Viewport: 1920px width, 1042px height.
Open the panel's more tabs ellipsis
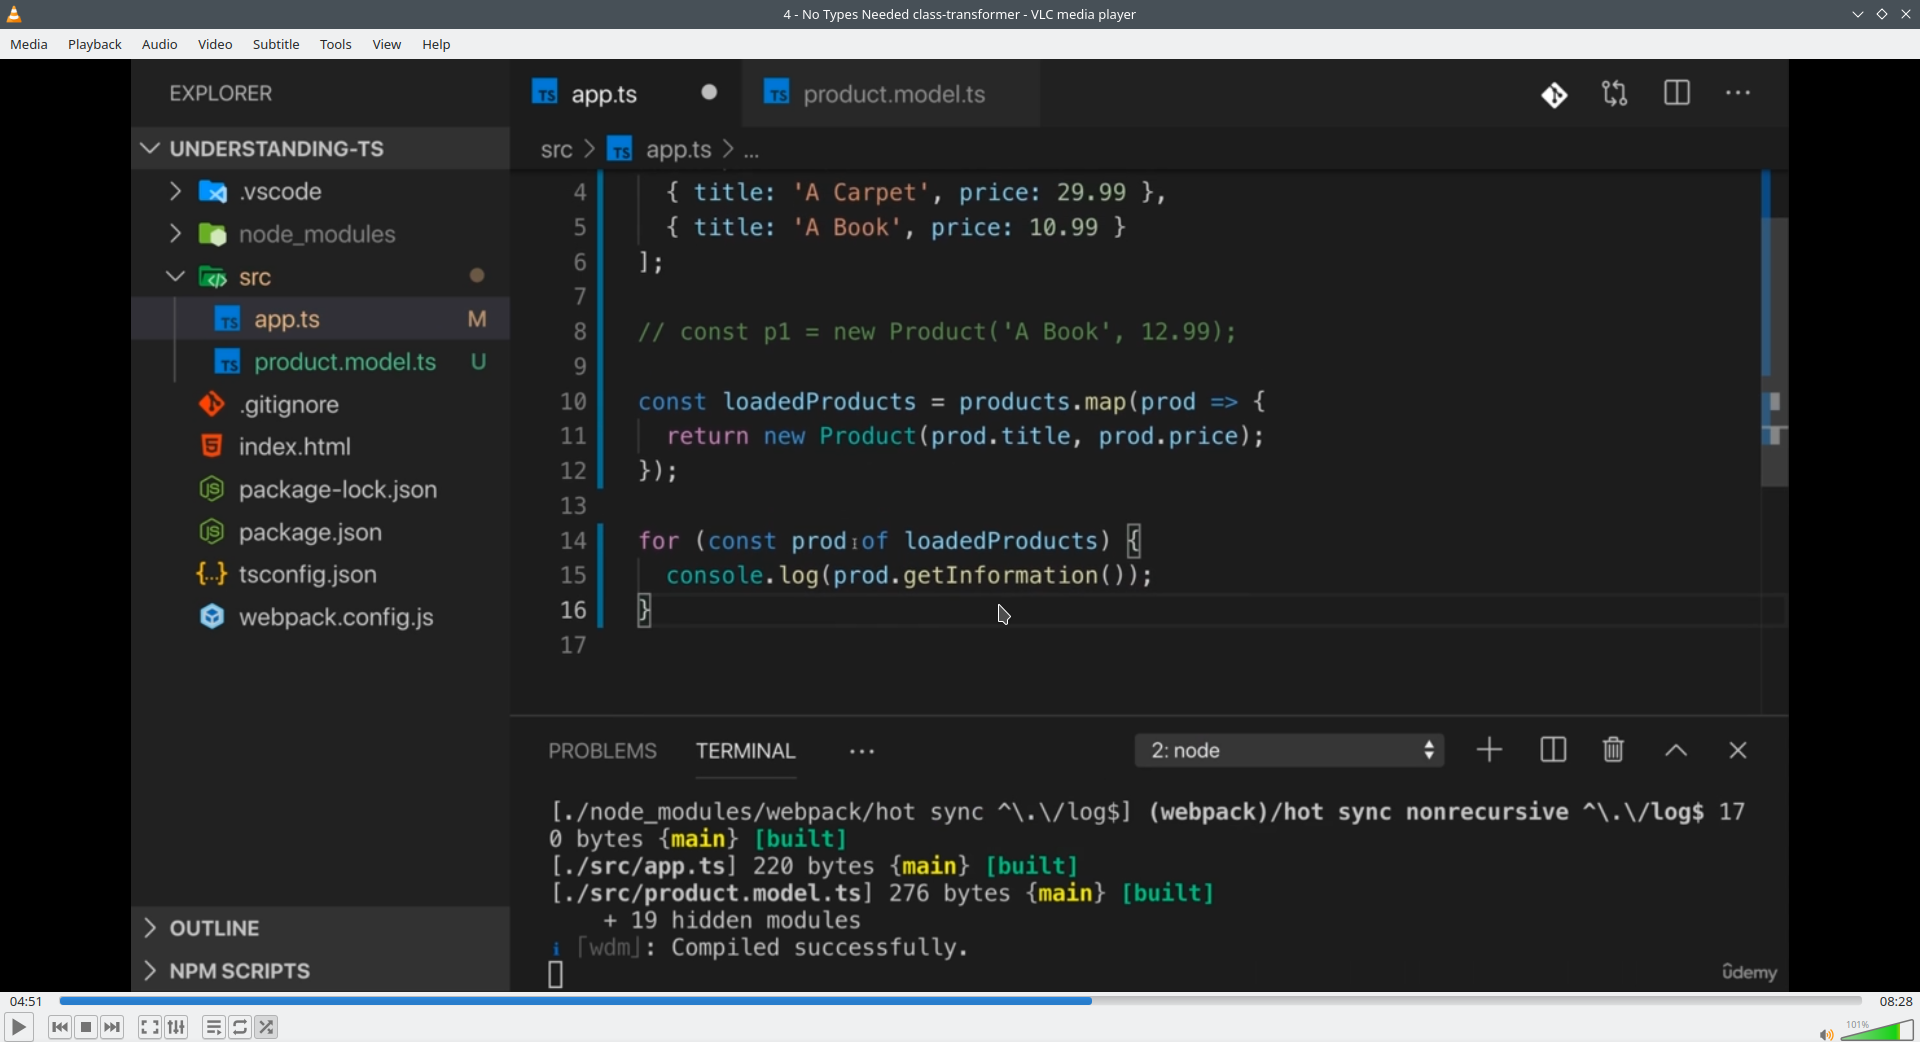(862, 751)
